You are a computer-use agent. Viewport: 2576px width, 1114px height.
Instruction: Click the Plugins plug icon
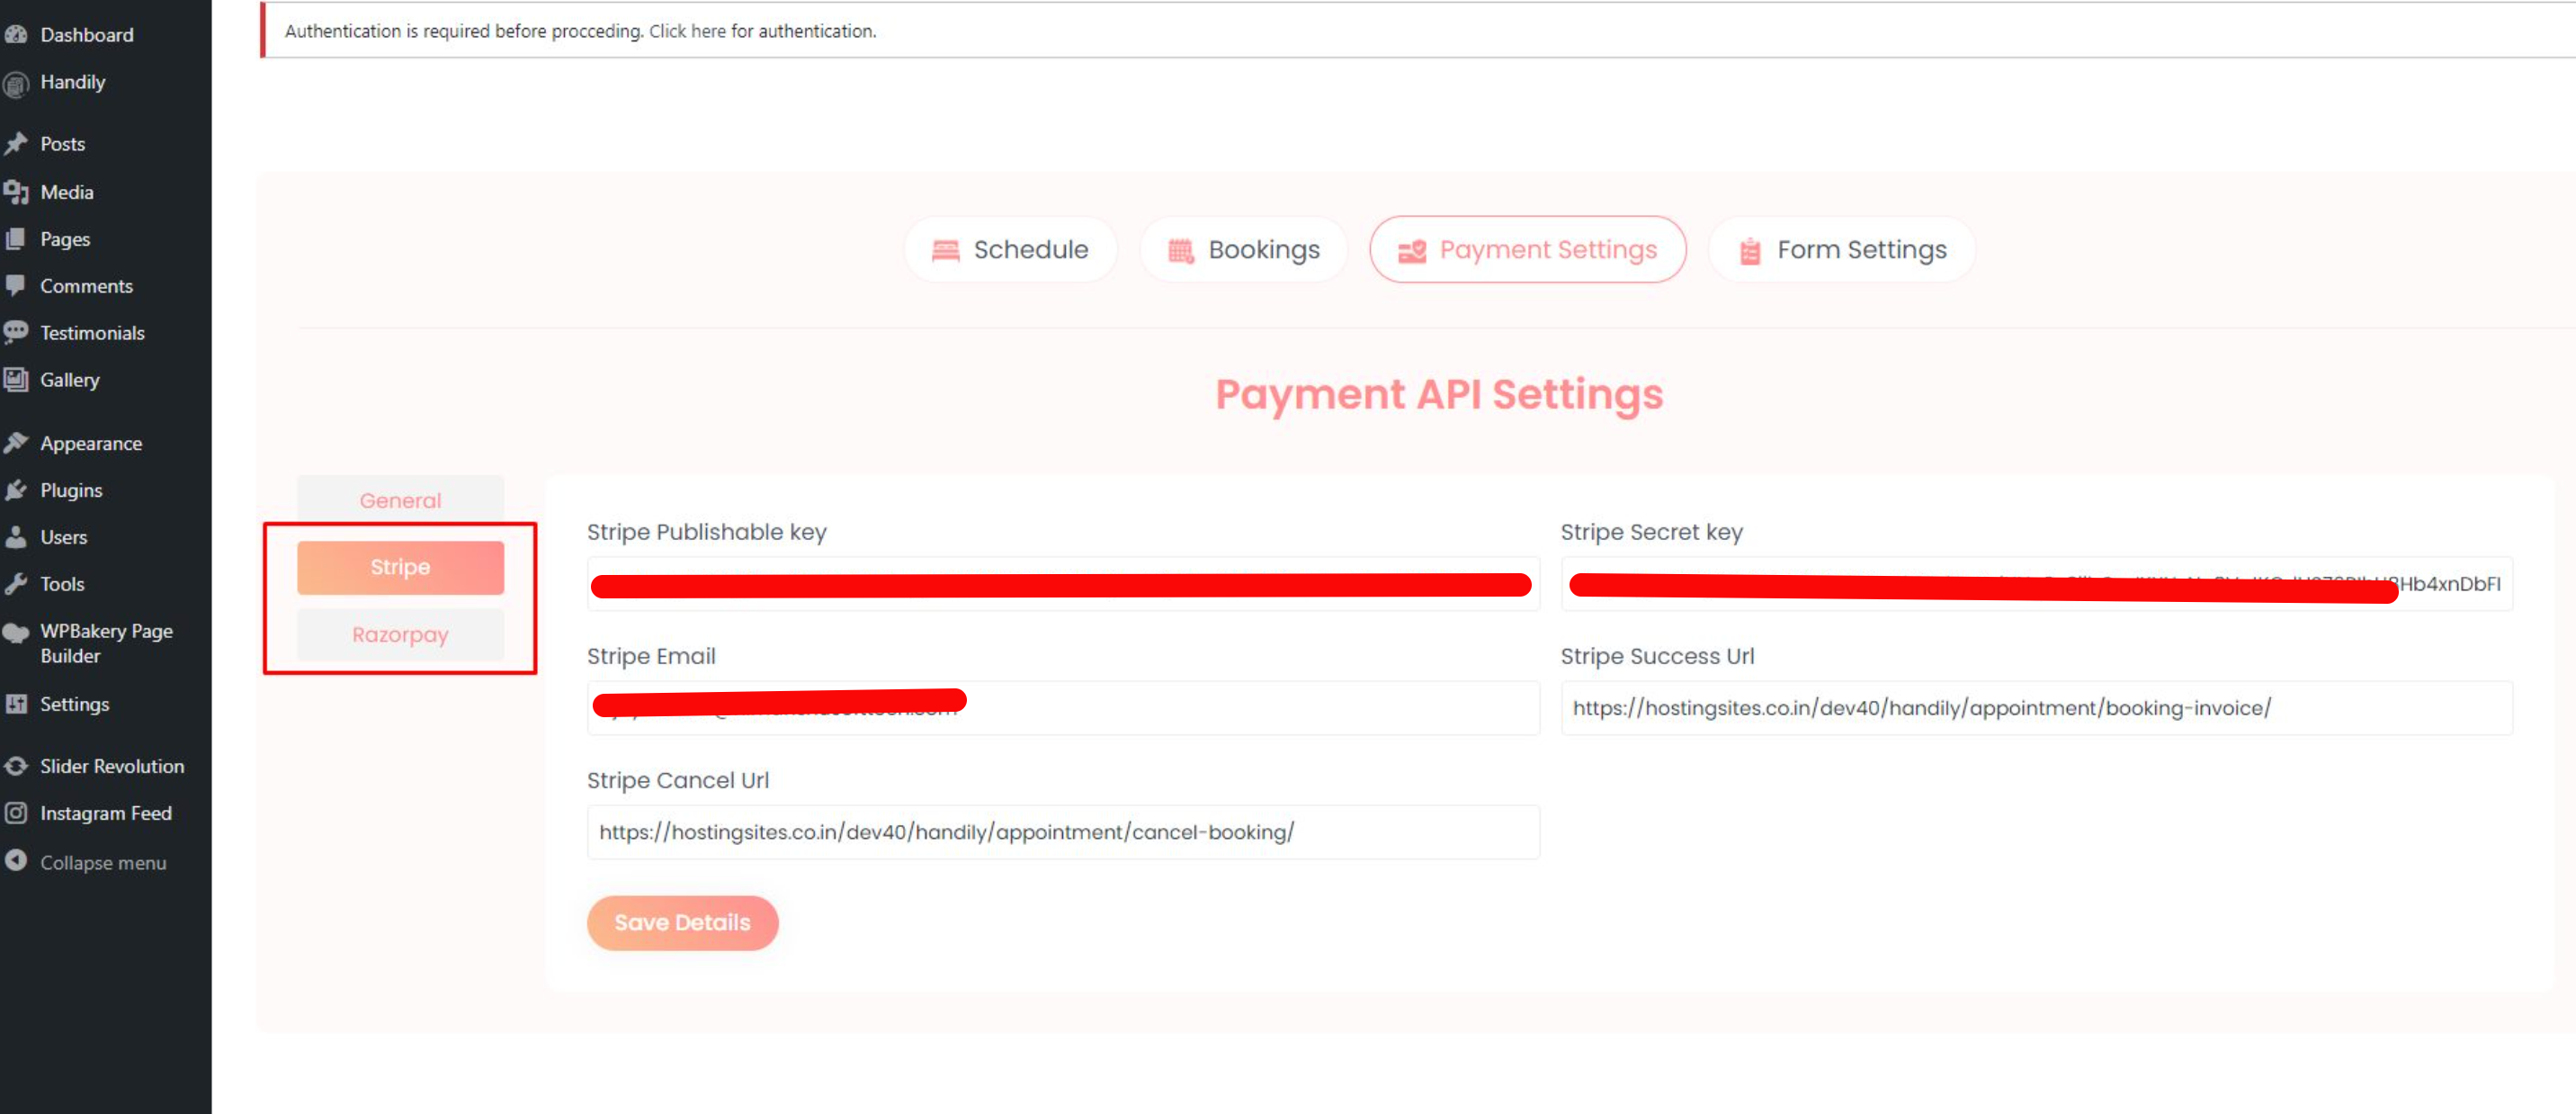[x=15, y=490]
